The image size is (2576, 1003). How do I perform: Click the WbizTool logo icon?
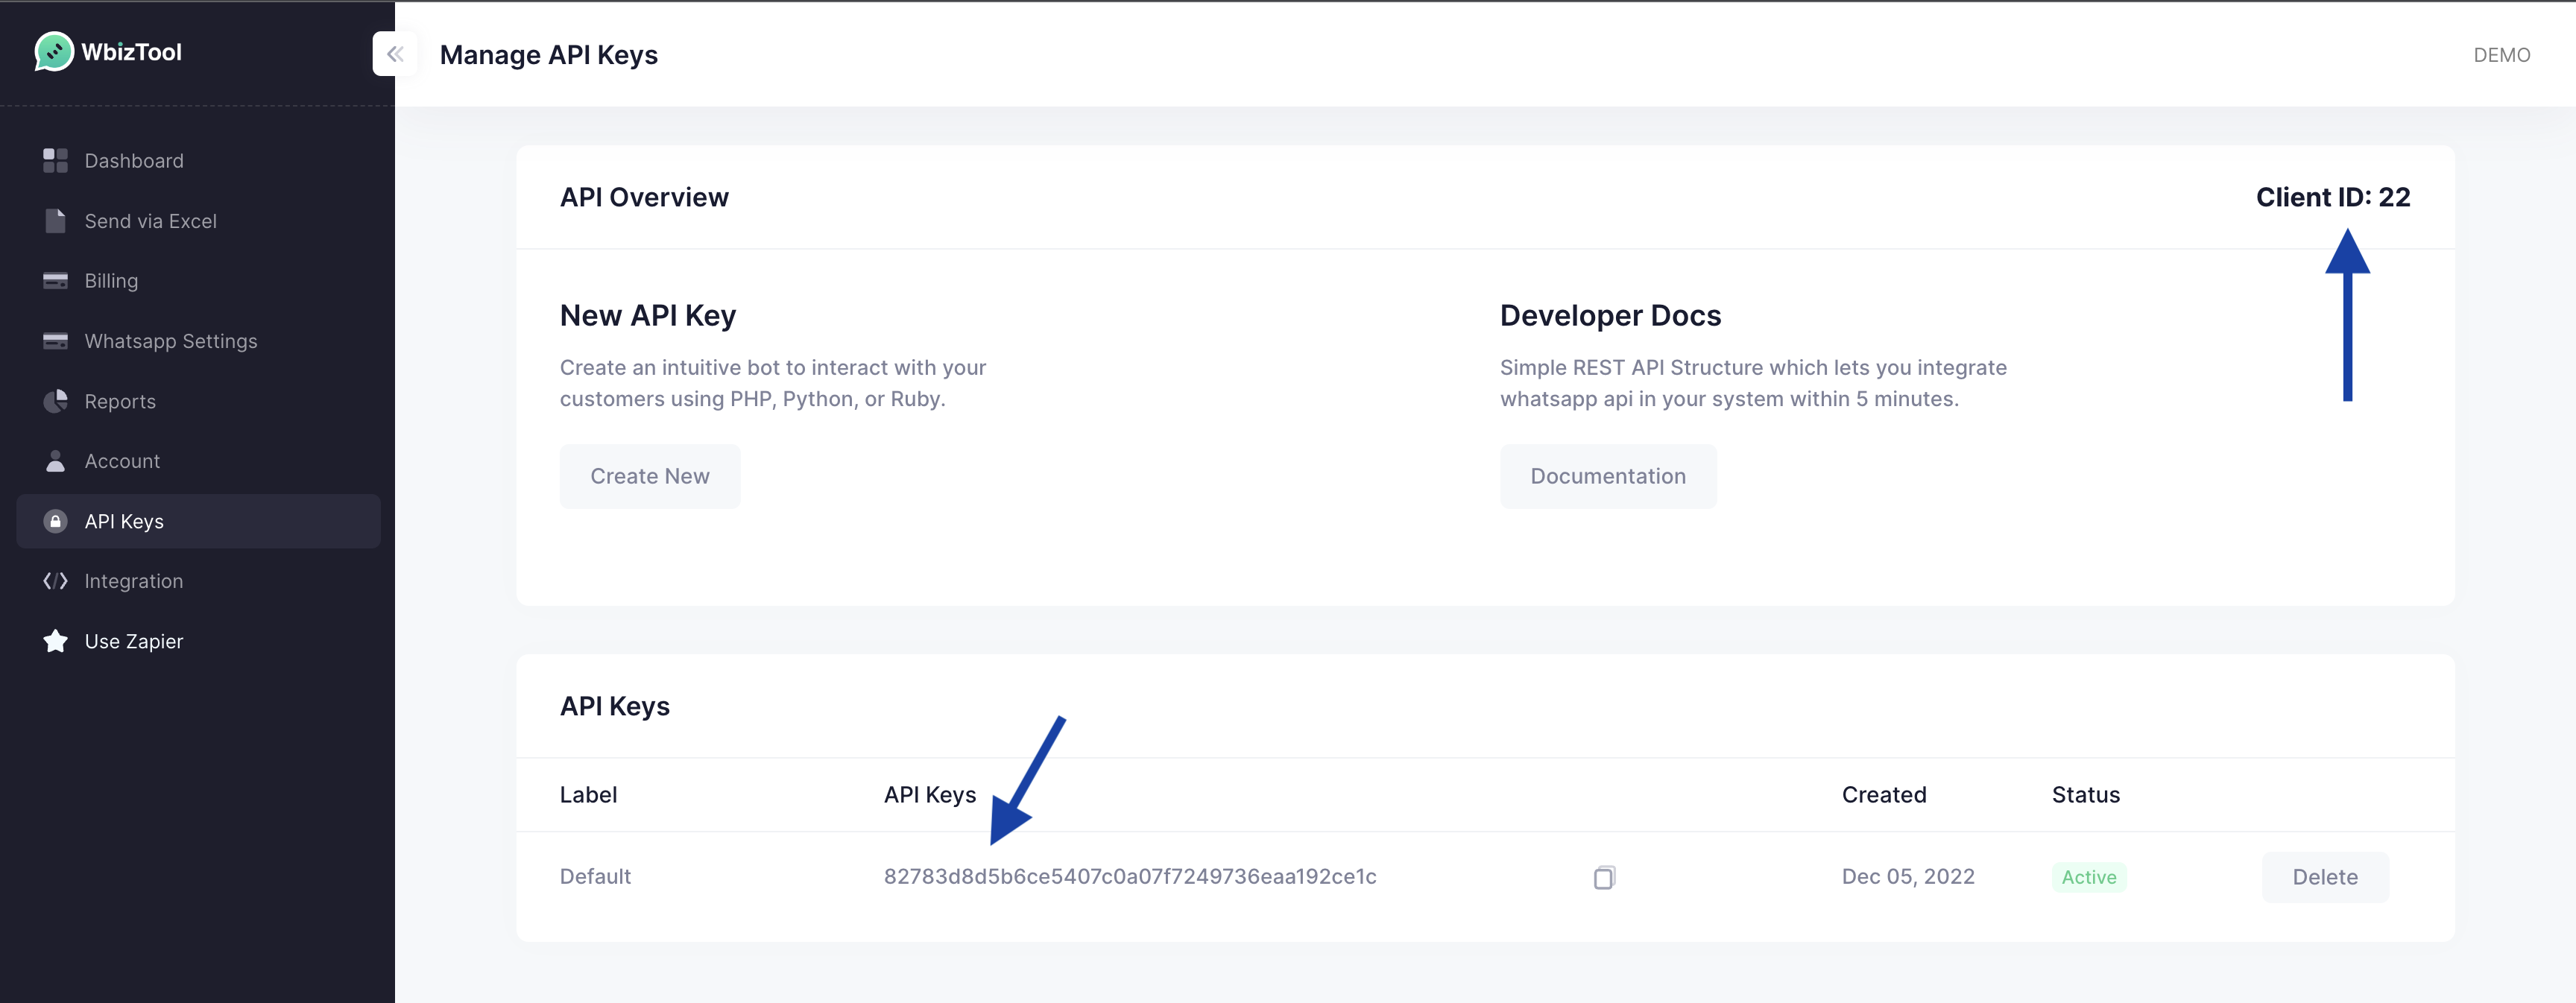click(x=54, y=52)
